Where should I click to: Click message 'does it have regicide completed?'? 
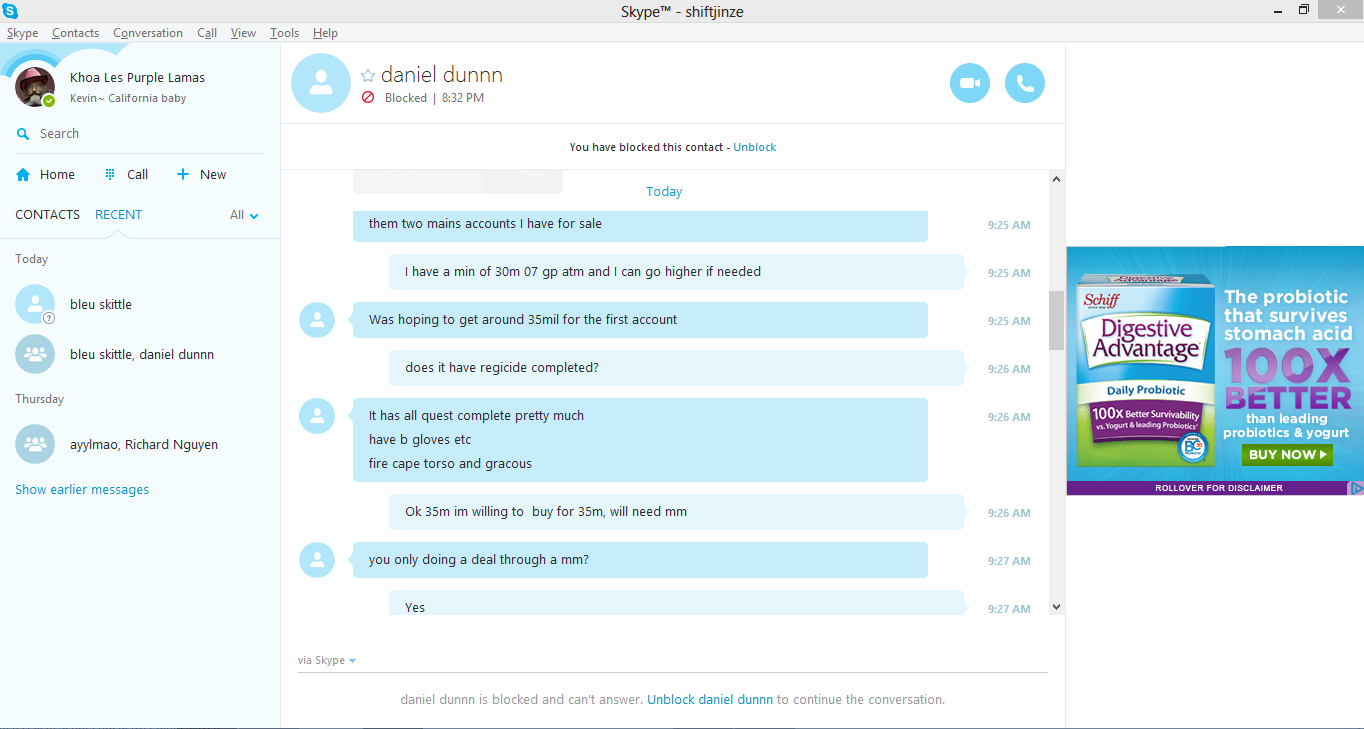[676, 368]
